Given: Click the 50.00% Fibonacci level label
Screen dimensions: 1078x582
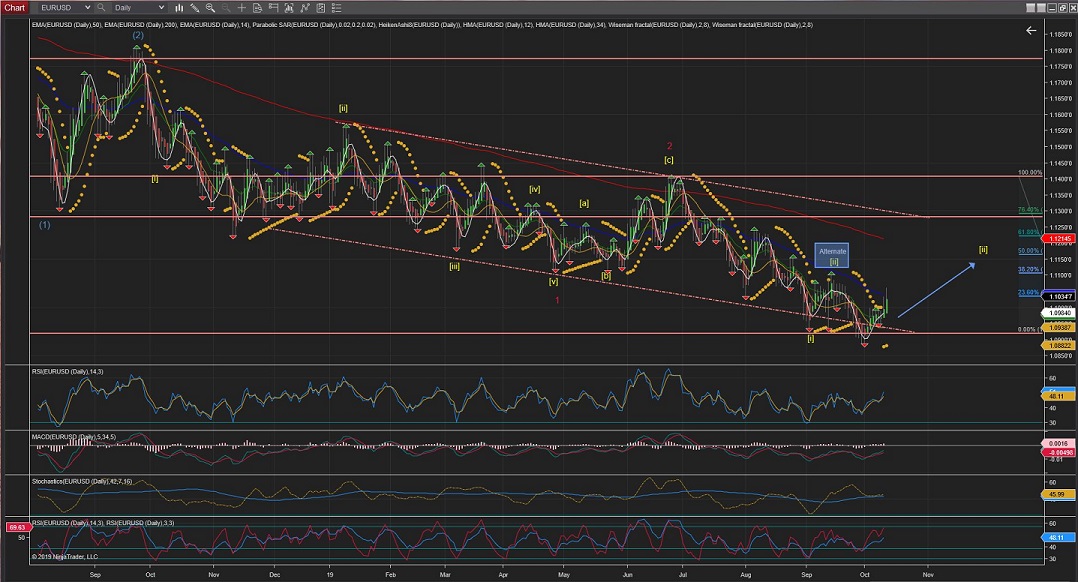Looking at the screenshot, I should [1029, 251].
